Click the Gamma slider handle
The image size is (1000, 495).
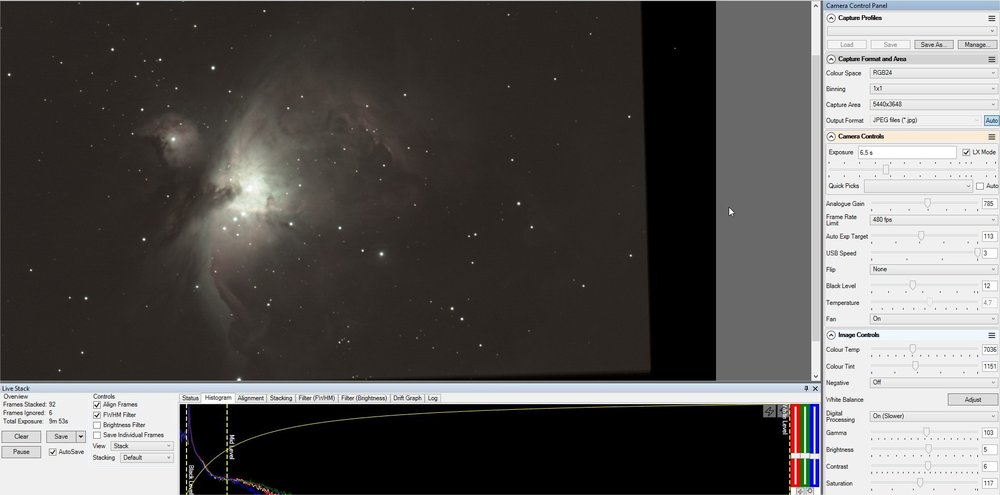click(x=926, y=432)
